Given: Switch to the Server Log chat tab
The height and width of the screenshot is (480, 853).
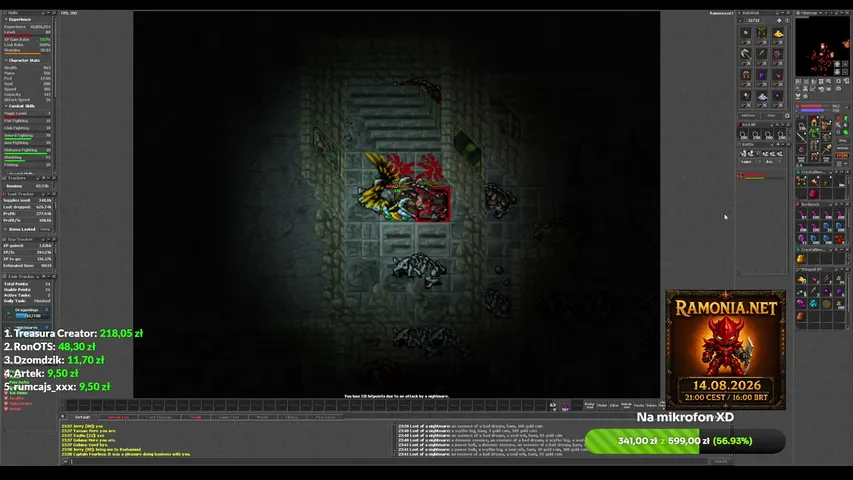Looking at the screenshot, I should [x=118, y=417].
